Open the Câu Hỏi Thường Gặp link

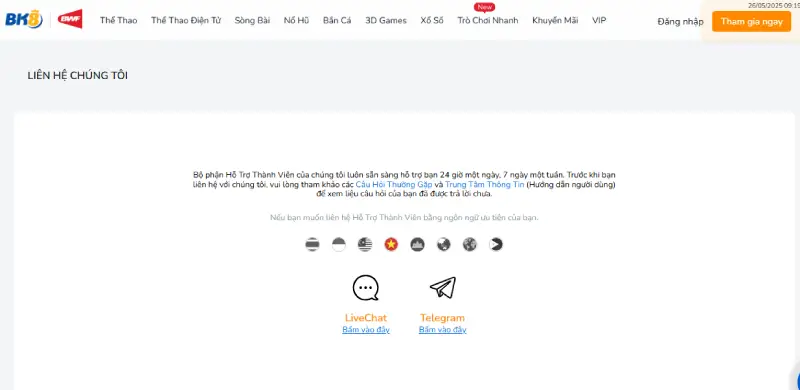click(x=394, y=184)
